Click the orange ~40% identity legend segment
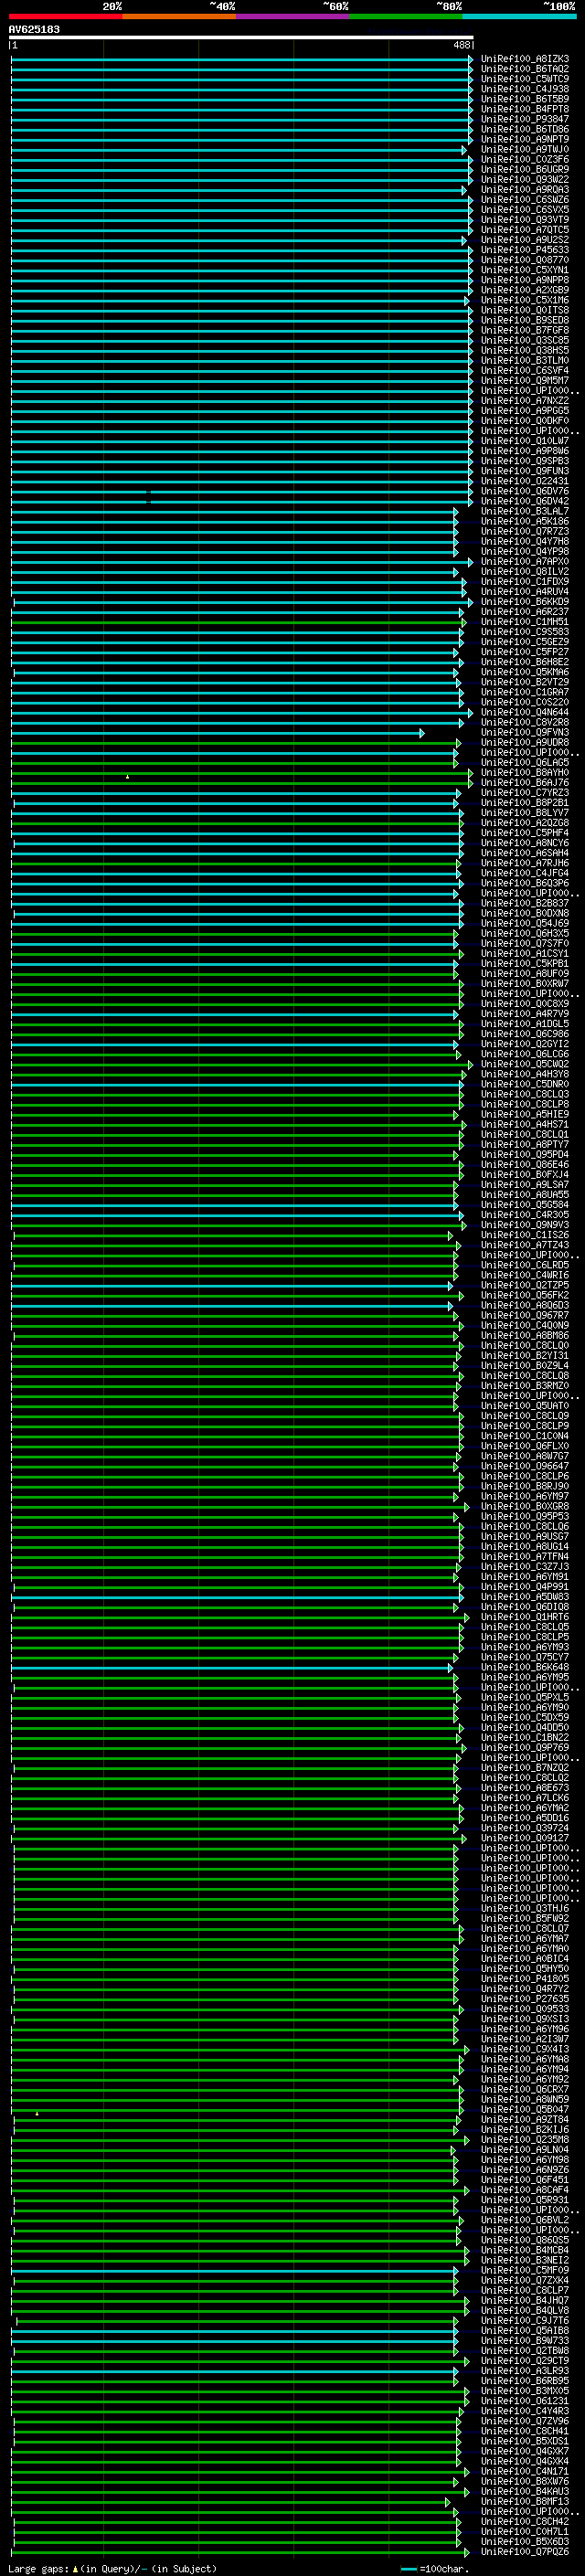Viewport: 585px width, 2576px height. pos(179,16)
